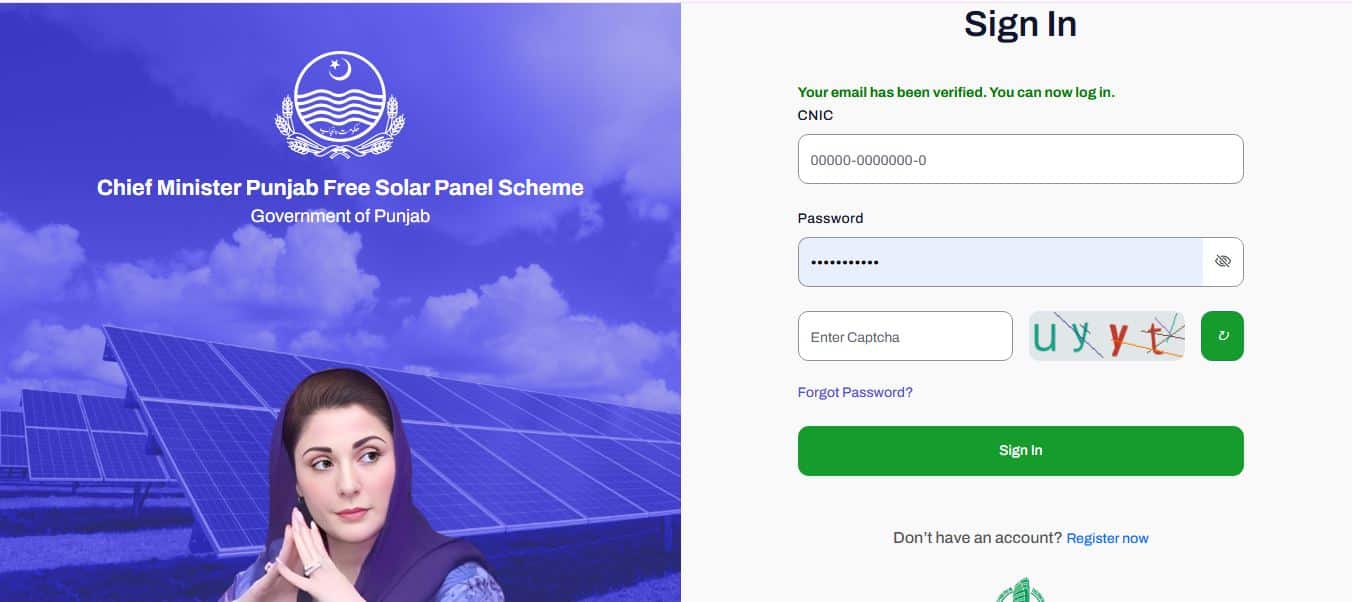
Task: Select the password input field
Action: 1000,261
